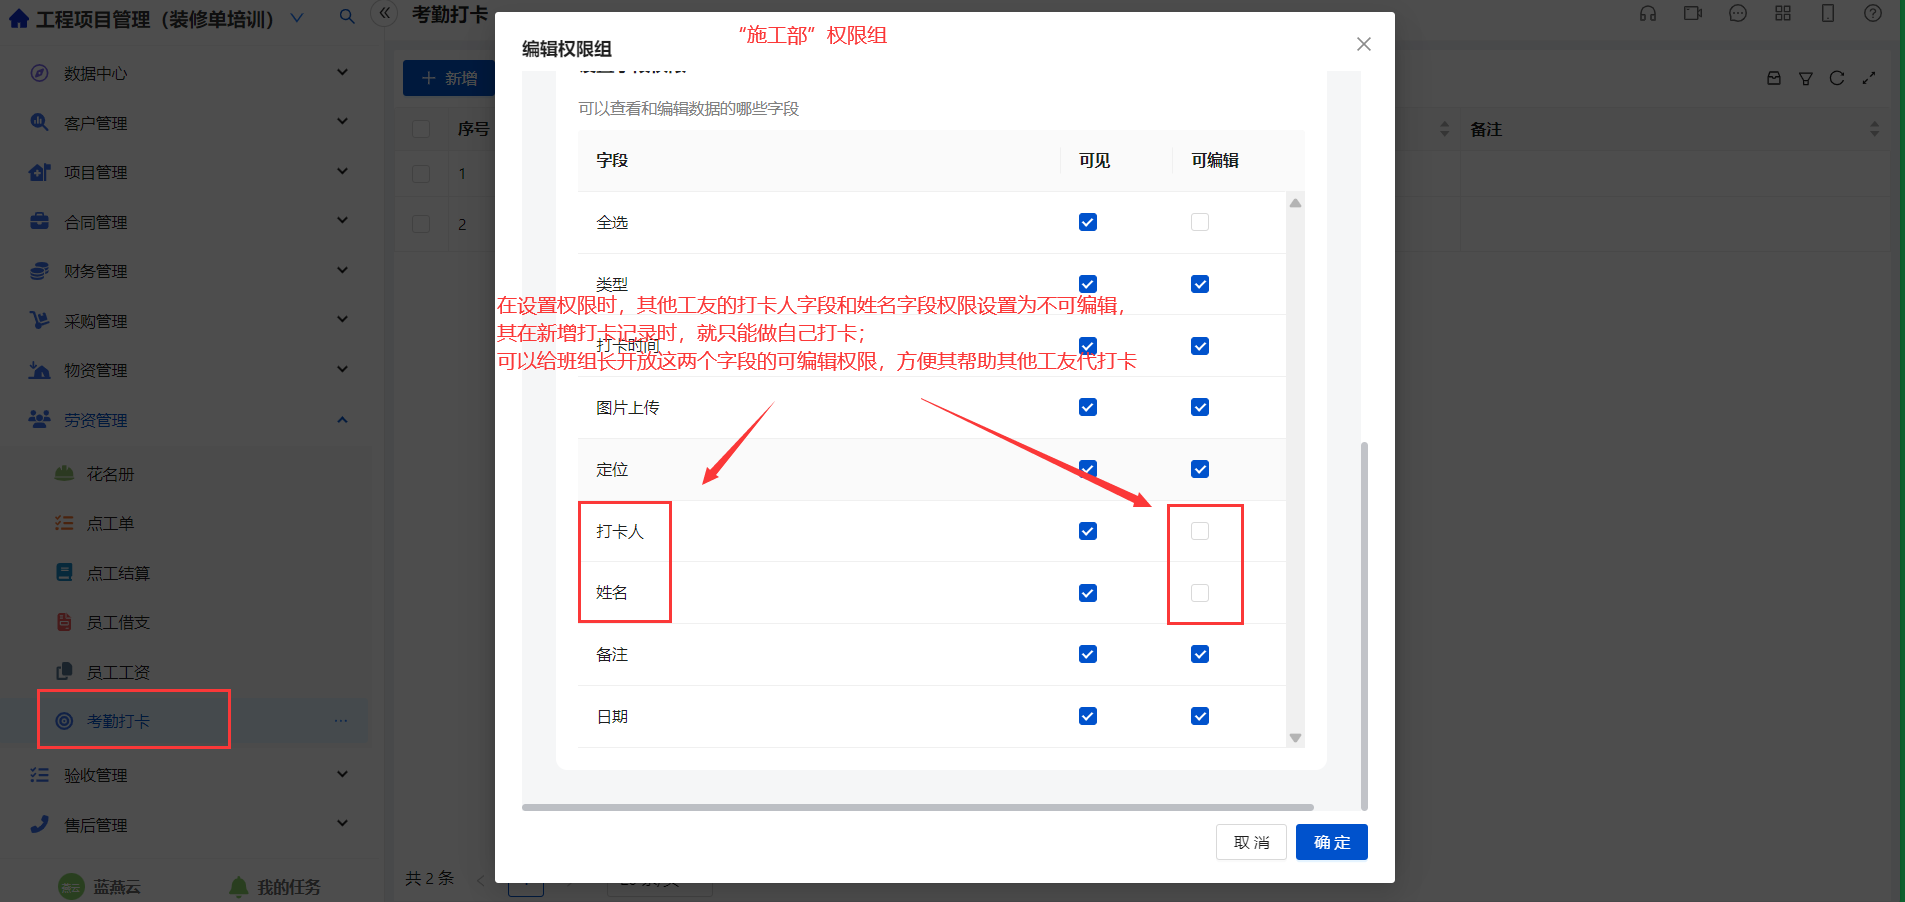This screenshot has height=902, width=1905.
Task: Uncheck 打卡人 visible checkbox
Action: 1088,531
